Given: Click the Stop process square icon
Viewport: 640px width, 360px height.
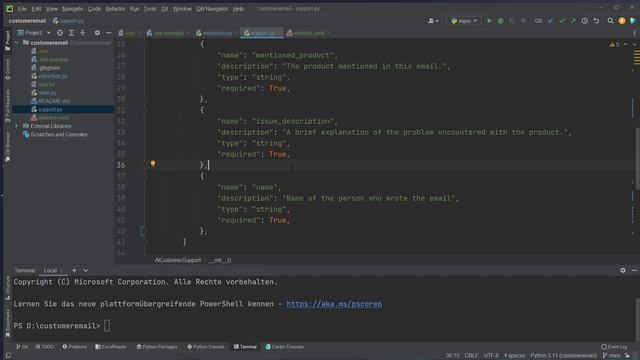Looking at the screenshot, I should (523, 21).
